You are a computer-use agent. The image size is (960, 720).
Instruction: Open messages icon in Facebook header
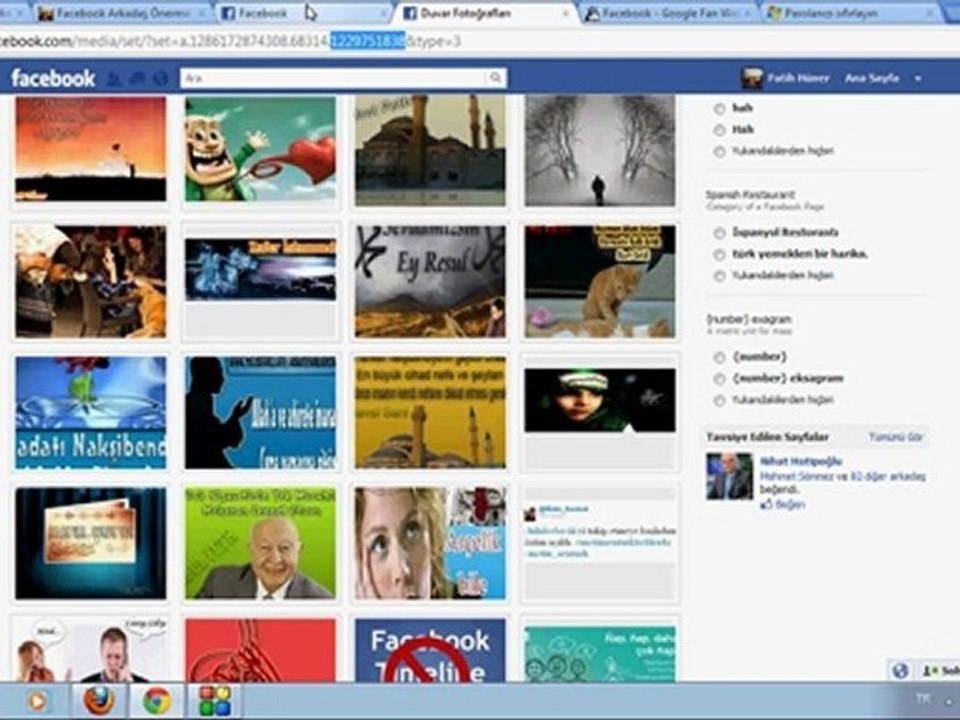pyautogui.click(x=137, y=78)
